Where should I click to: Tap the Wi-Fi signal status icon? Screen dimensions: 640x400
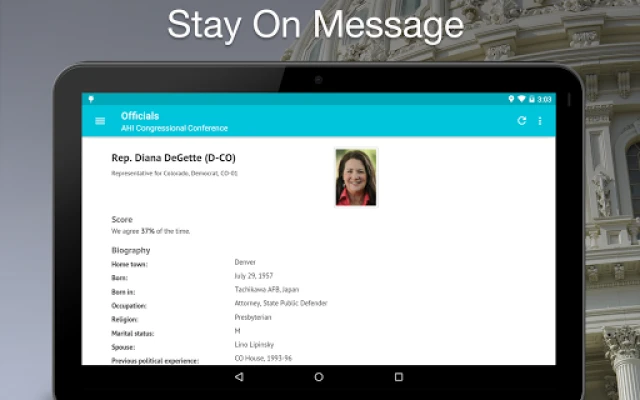pyautogui.click(x=521, y=99)
